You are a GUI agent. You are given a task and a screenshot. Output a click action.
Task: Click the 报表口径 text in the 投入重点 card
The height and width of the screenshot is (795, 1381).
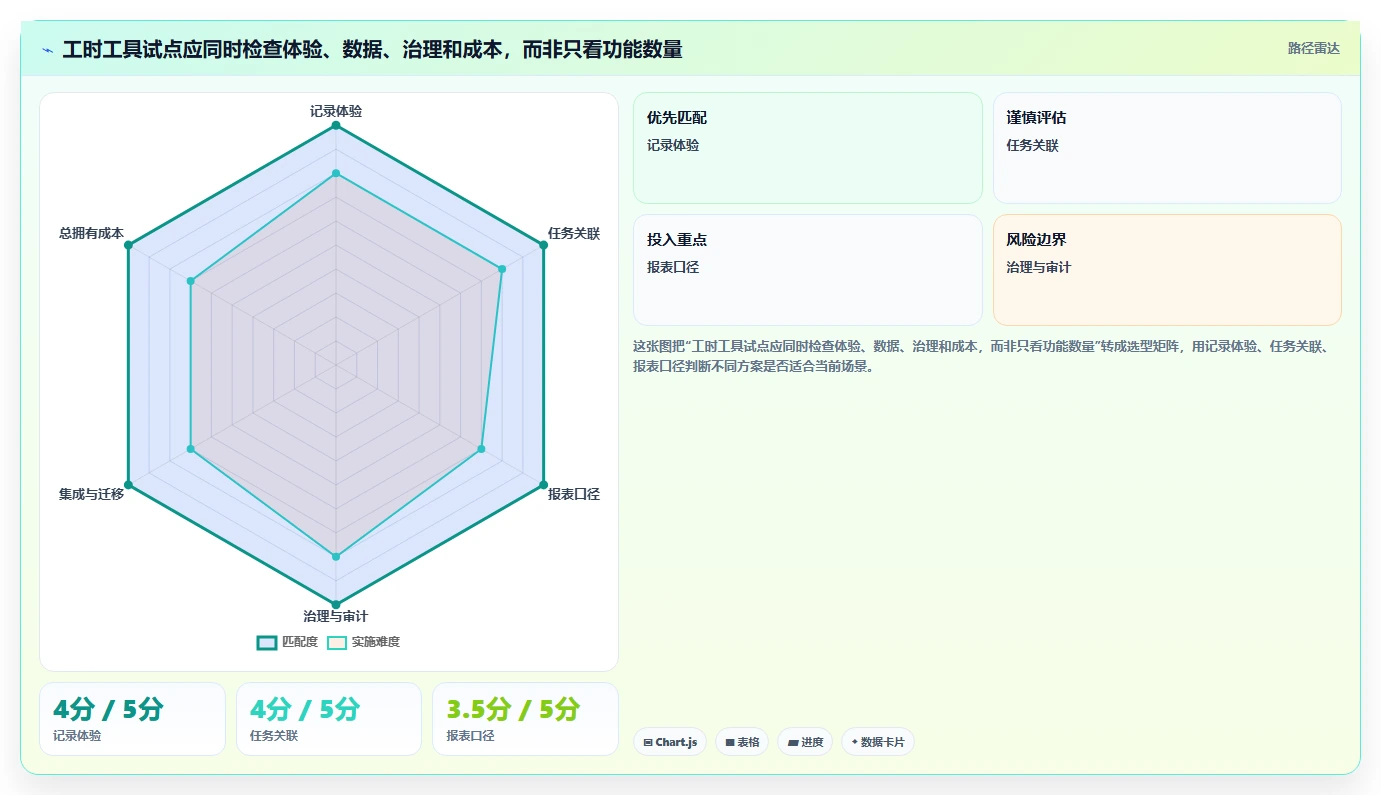(x=673, y=268)
